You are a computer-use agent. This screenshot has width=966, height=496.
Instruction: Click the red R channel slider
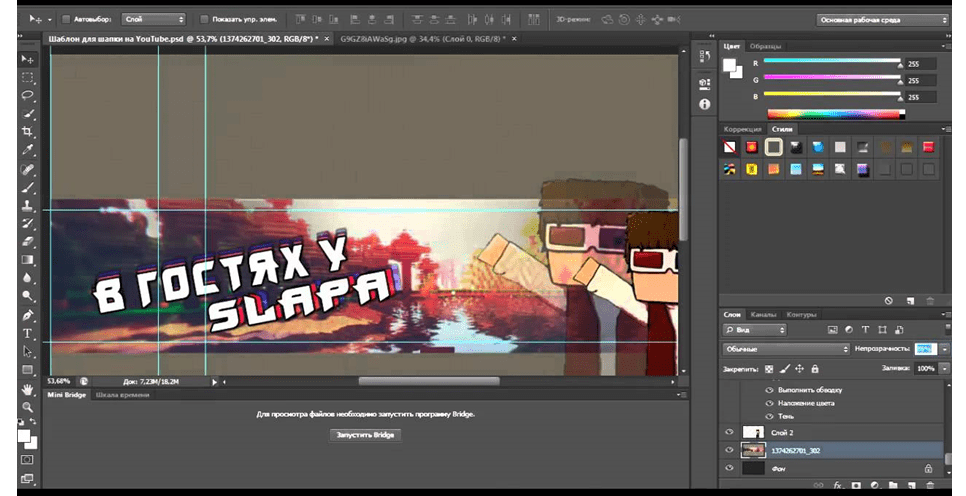[832, 61]
